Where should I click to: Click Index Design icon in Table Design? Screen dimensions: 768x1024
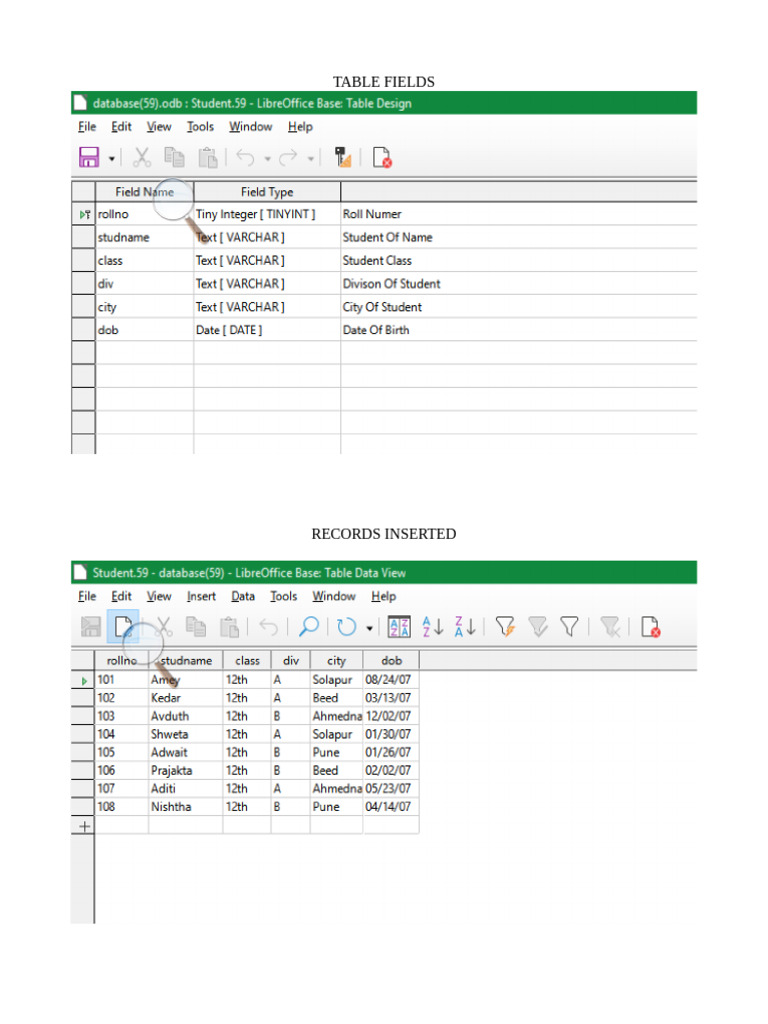pos(343,157)
